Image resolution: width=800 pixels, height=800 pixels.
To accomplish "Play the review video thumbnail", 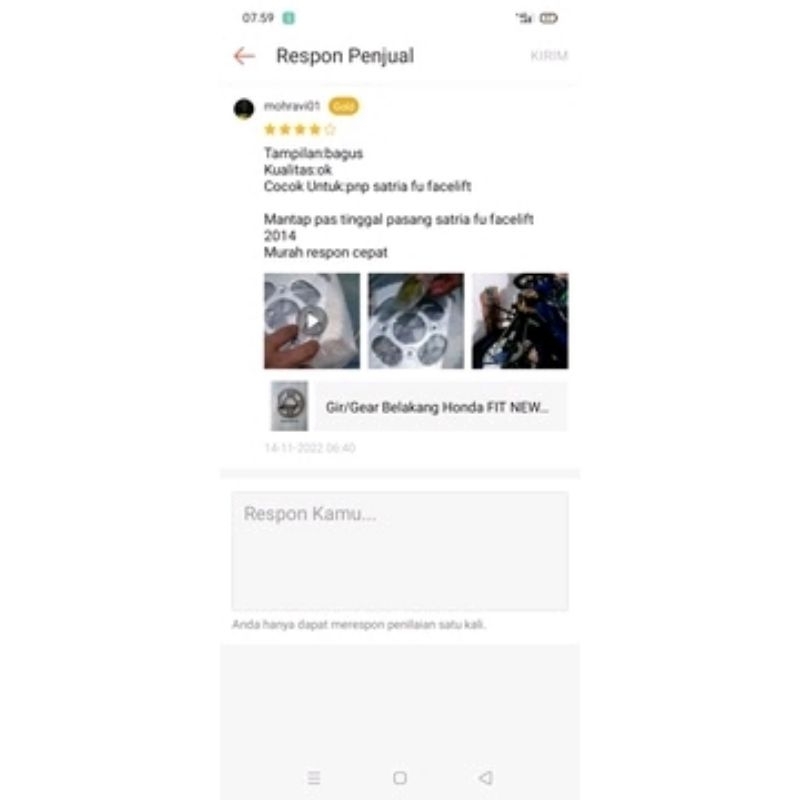I will click(x=312, y=321).
